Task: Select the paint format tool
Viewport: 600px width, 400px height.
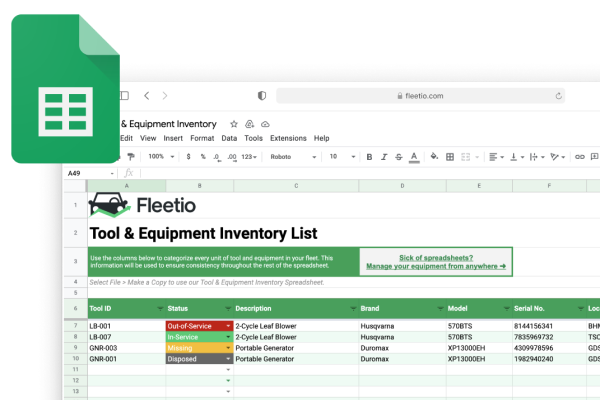Action: click(131, 157)
